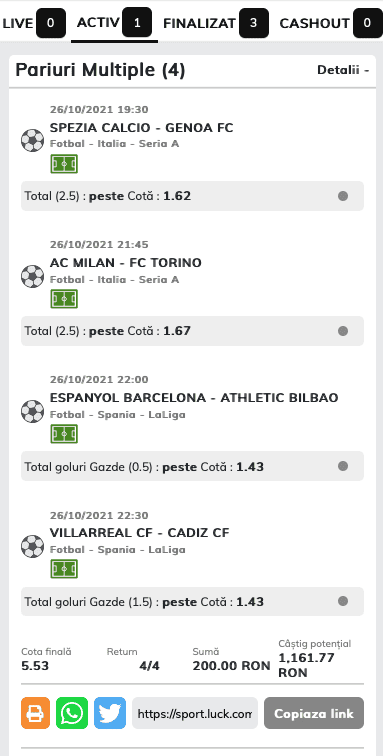Click the orange print ticket icon
383x756 pixels.
pyautogui.click(x=35, y=713)
